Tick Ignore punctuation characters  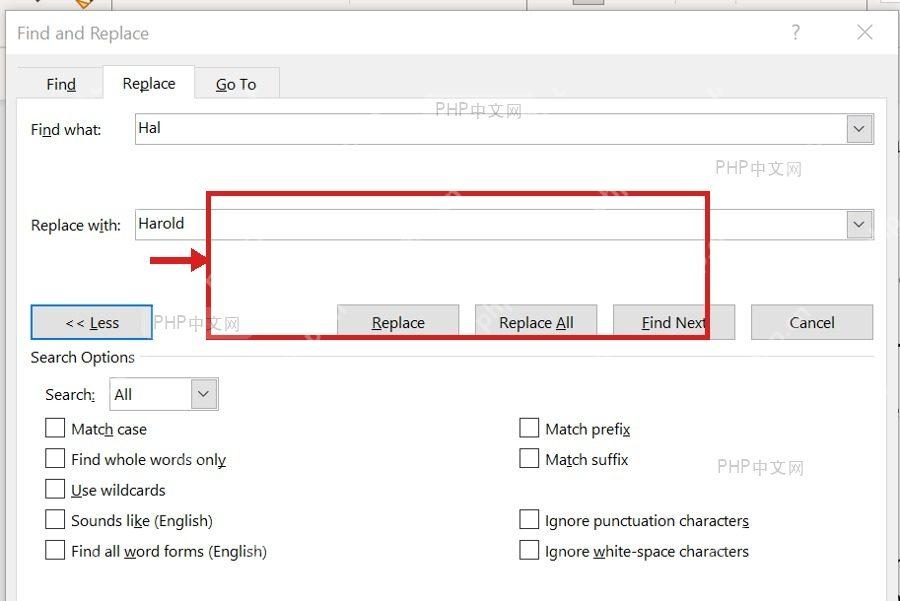(529, 519)
